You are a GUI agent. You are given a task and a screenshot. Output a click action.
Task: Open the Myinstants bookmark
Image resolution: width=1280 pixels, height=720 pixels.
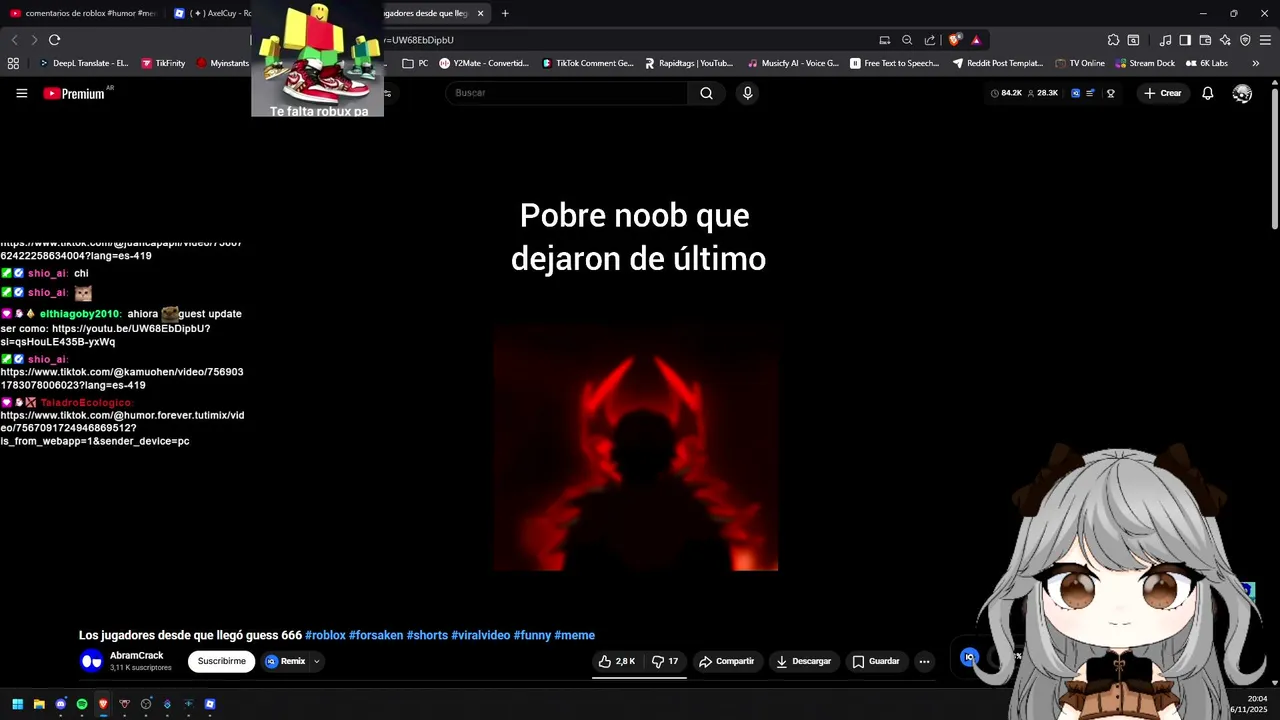(x=222, y=63)
